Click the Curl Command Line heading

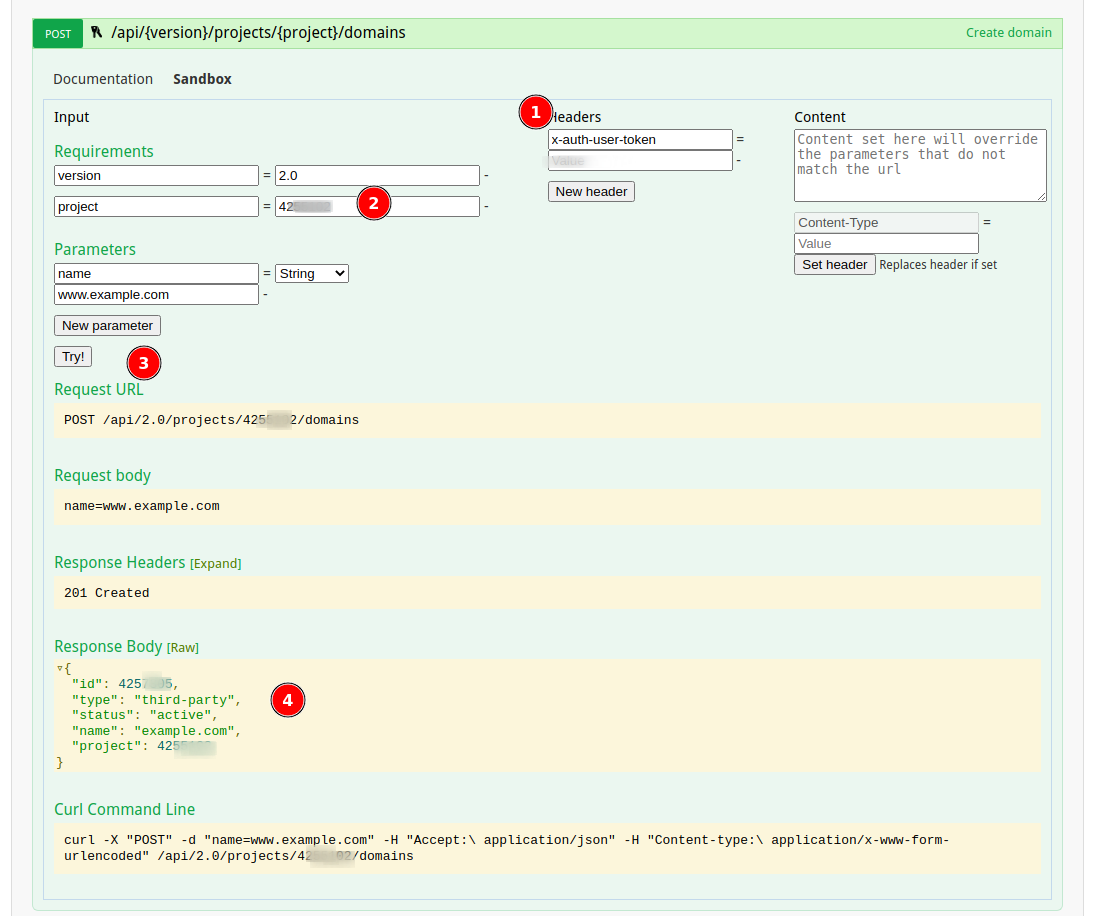tap(125, 809)
